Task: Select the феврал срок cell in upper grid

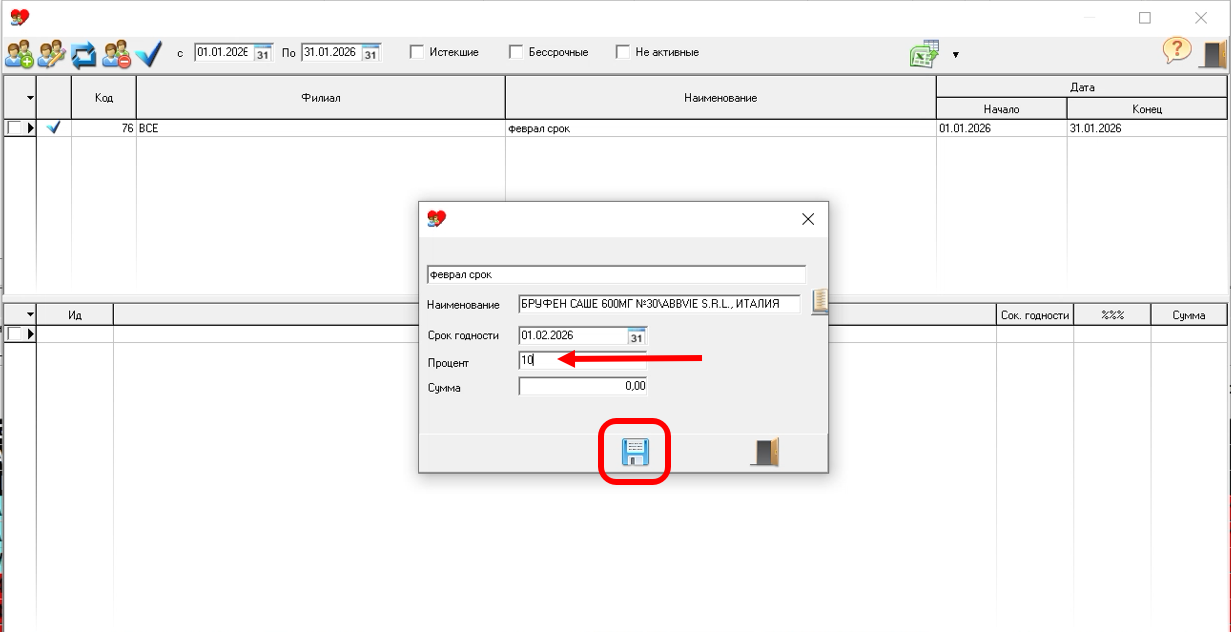Action: (x=720, y=128)
